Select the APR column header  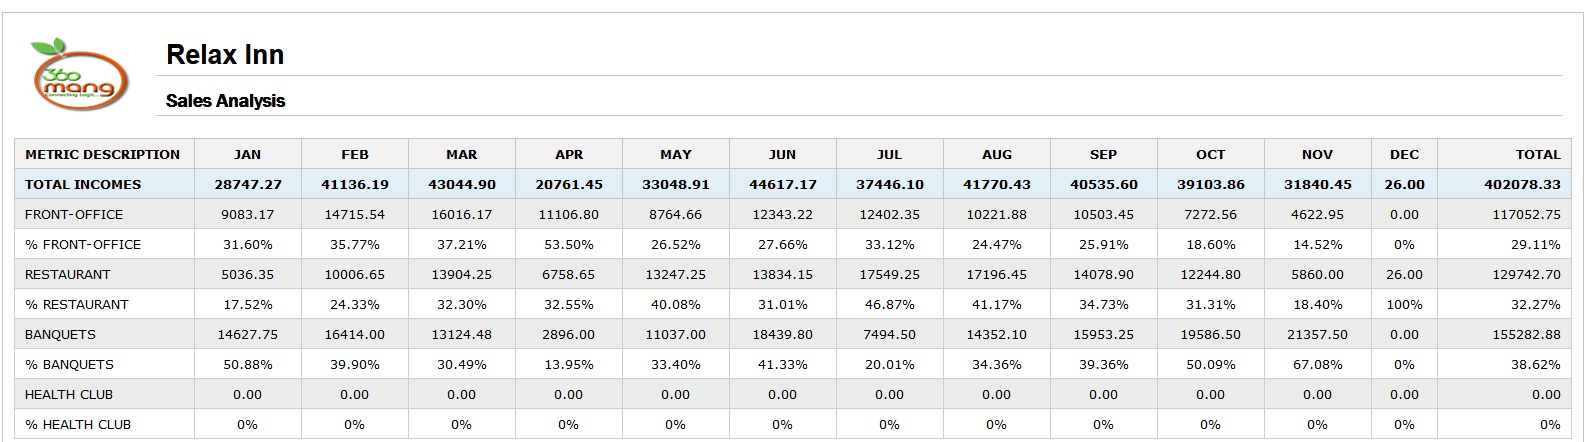569,154
